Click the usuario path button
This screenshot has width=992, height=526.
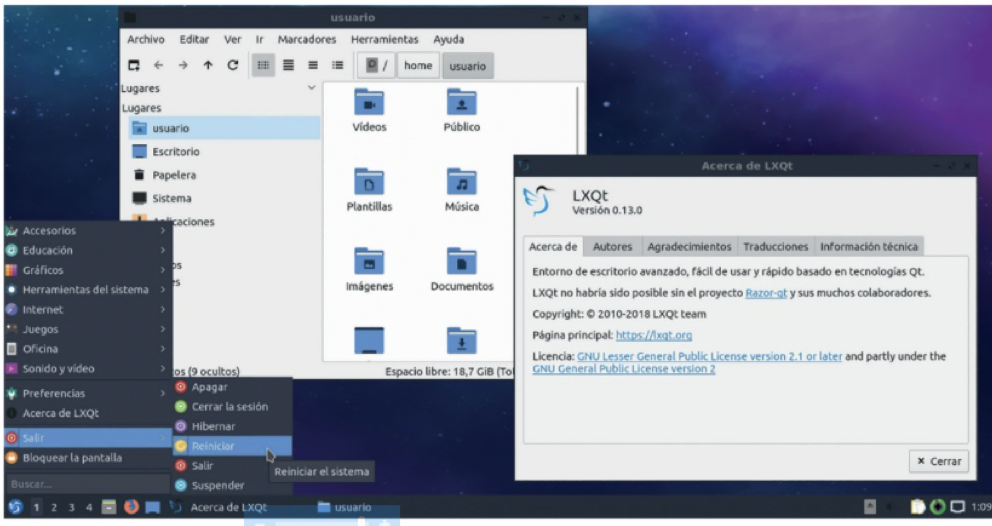coord(468,66)
